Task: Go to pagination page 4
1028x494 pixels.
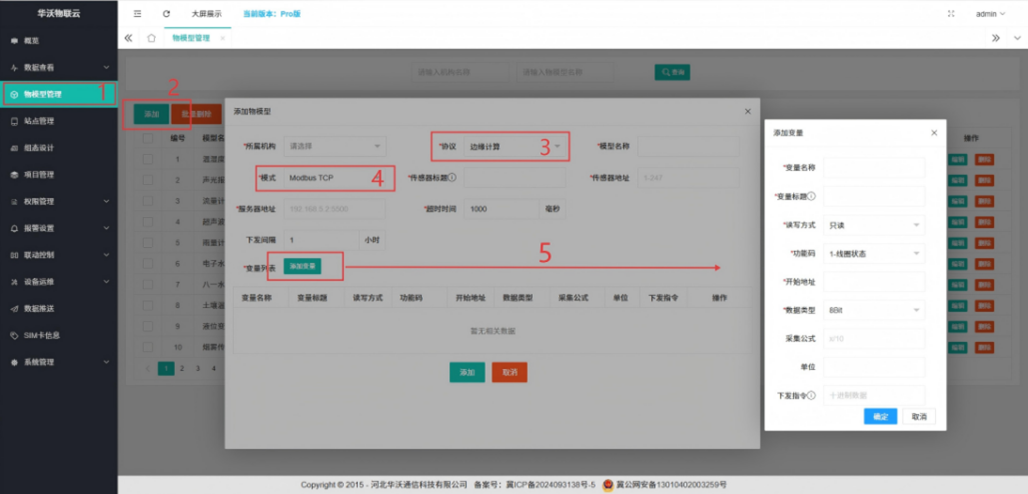Action: click(213, 369)
